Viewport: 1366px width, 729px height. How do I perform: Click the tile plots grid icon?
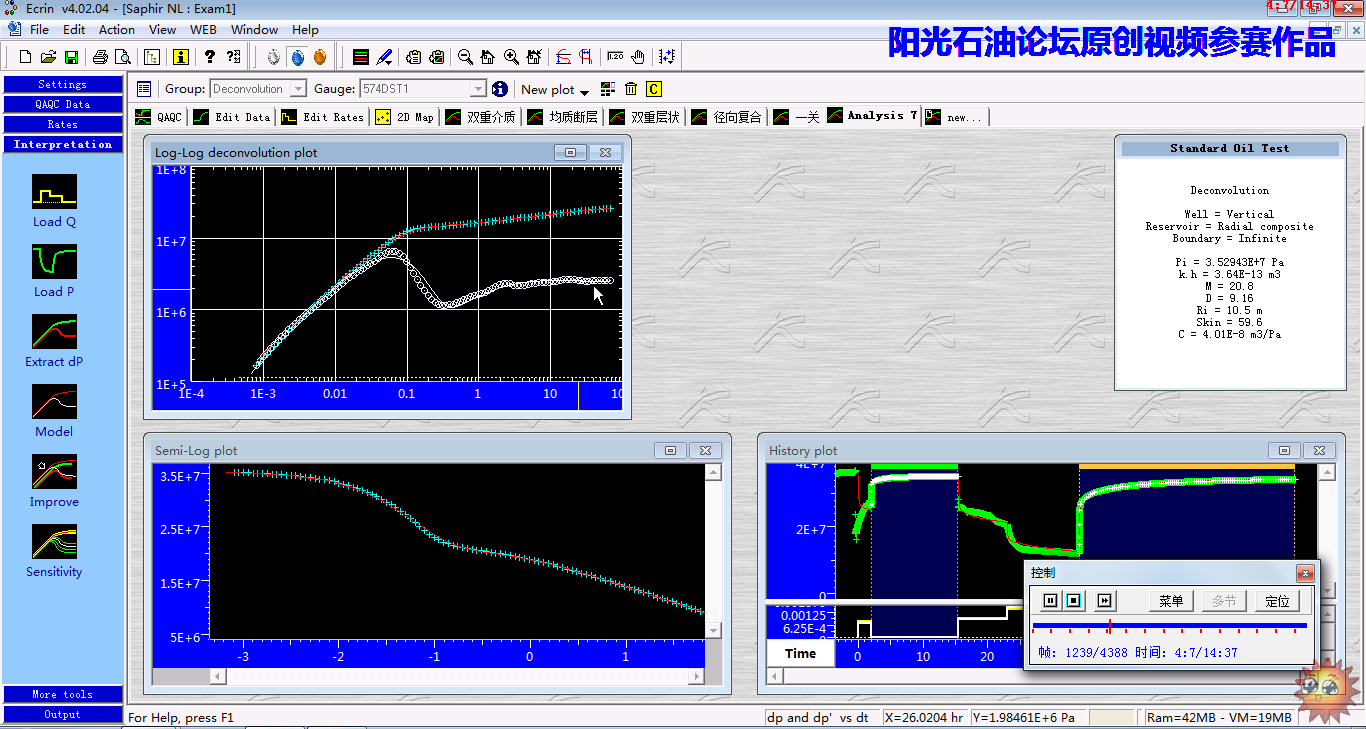point(608,89)
